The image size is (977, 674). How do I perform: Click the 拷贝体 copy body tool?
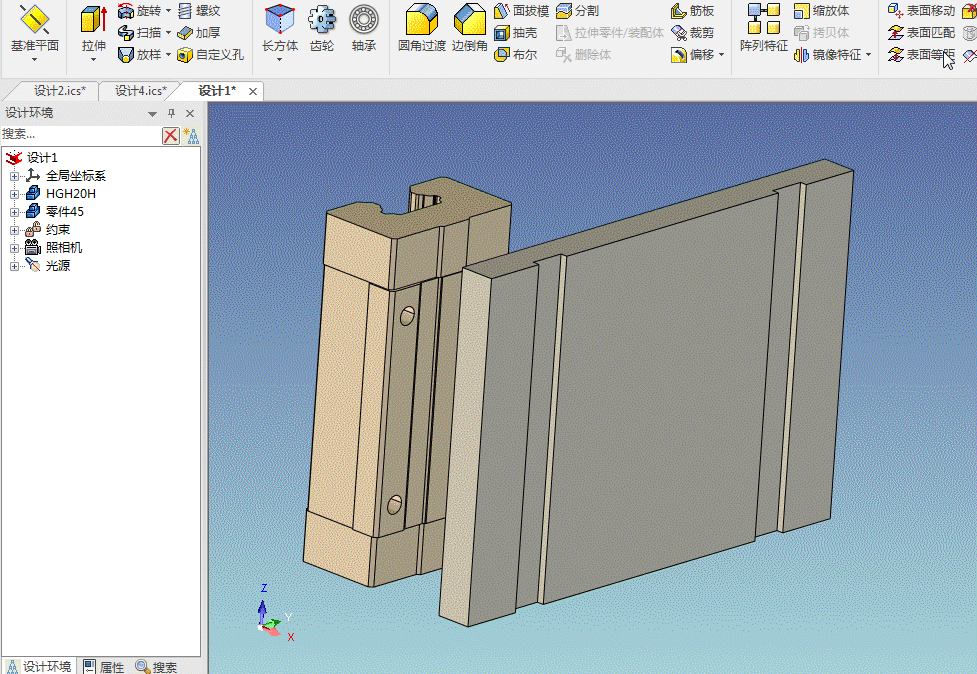821,32
